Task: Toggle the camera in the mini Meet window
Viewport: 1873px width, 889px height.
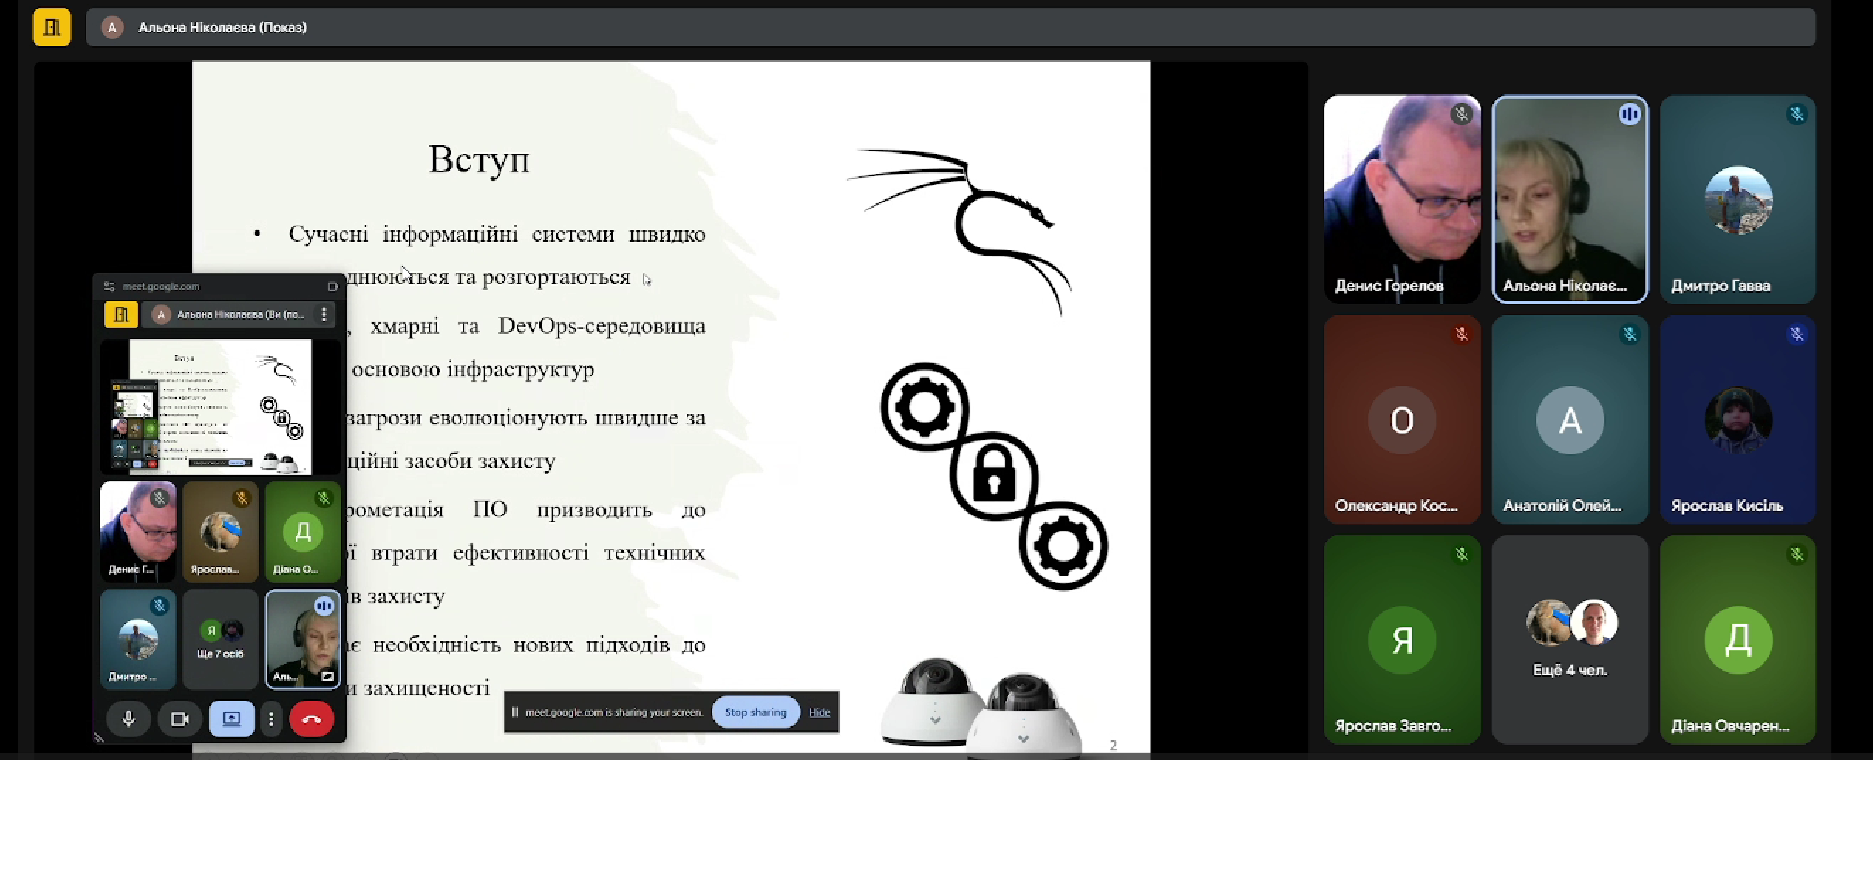Action: click(x=180, y=719)
